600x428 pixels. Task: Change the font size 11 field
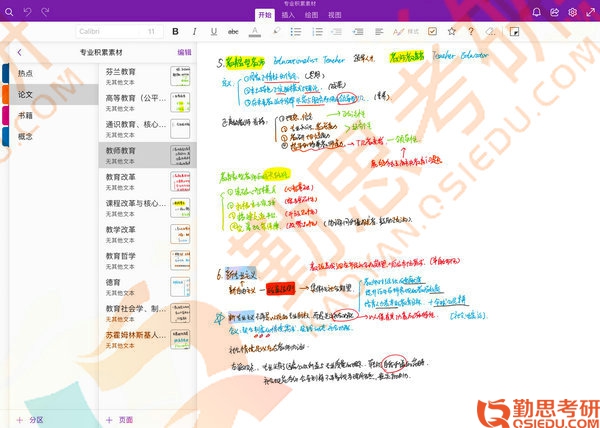(152, 32)
